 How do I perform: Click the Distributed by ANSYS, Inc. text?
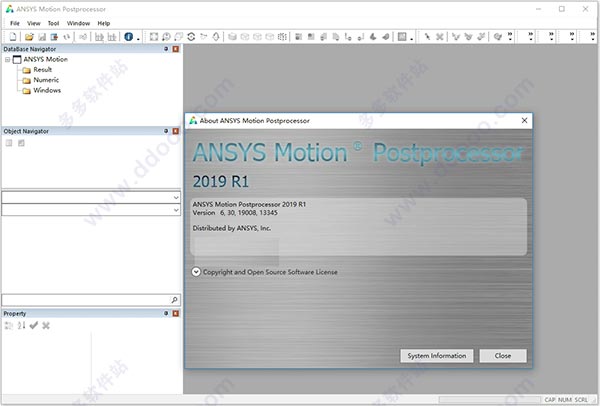tap(232, 228)
